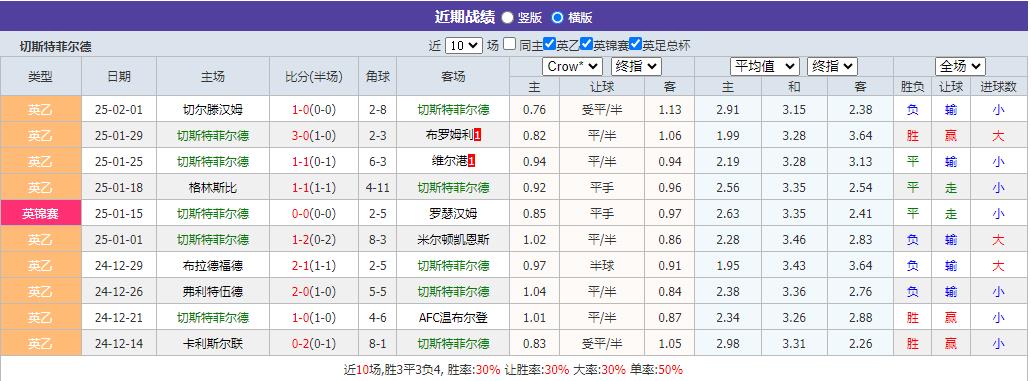
Task: Click the 英乙 type cell on 24-12-14
Action: click(40, 343)
